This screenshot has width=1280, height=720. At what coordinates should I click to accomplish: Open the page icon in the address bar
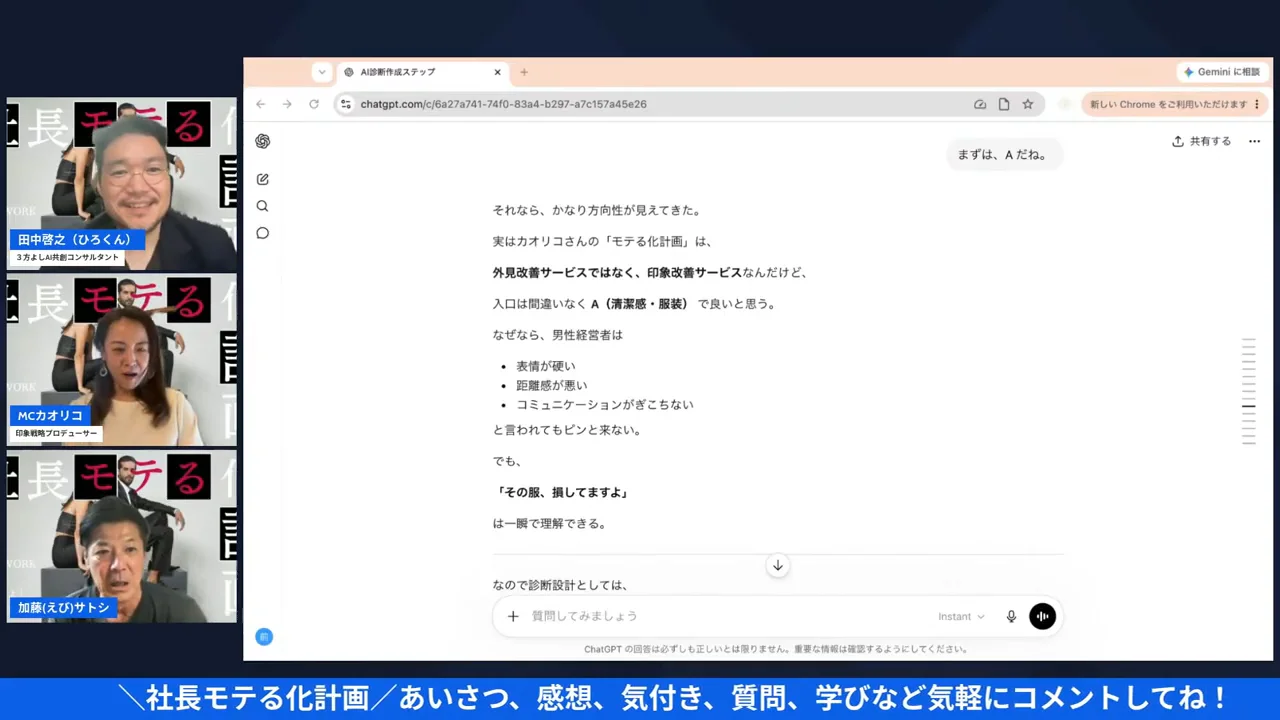click(1004, 104)
